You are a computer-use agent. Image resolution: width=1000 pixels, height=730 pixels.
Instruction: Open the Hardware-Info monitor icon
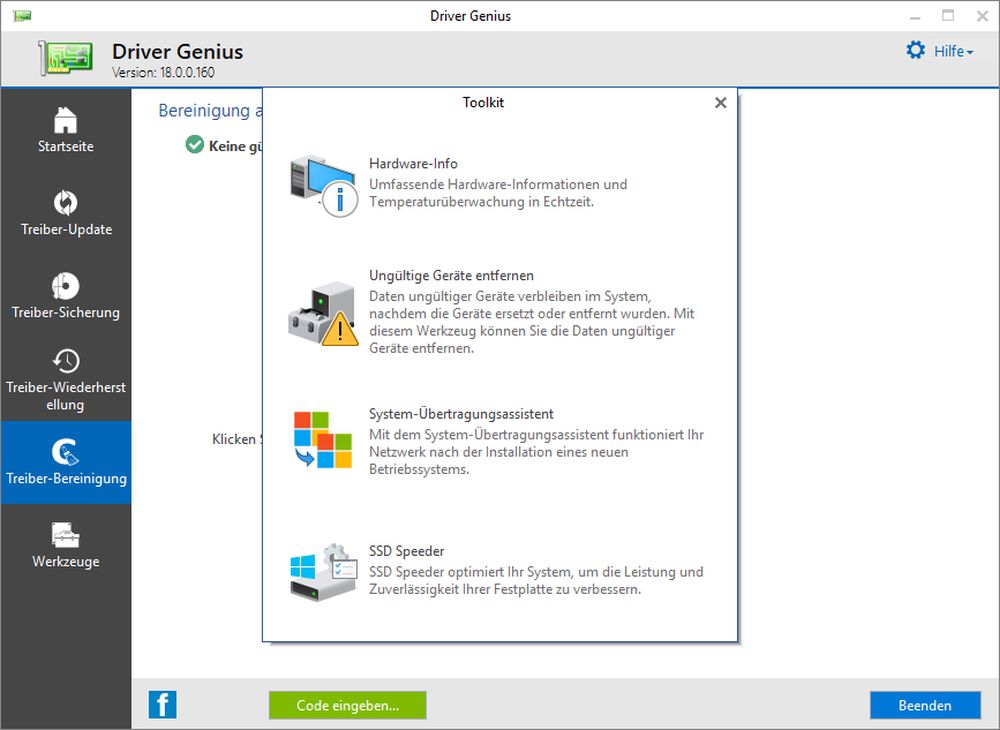322,185
